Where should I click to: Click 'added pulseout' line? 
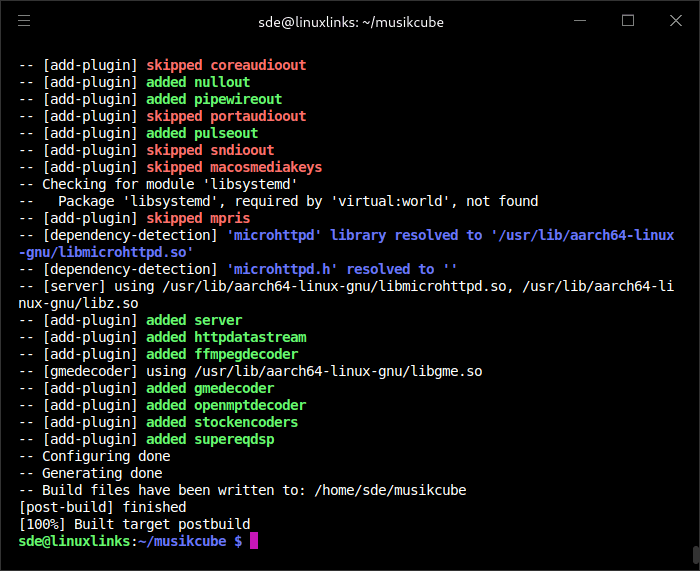pos(138,133)
